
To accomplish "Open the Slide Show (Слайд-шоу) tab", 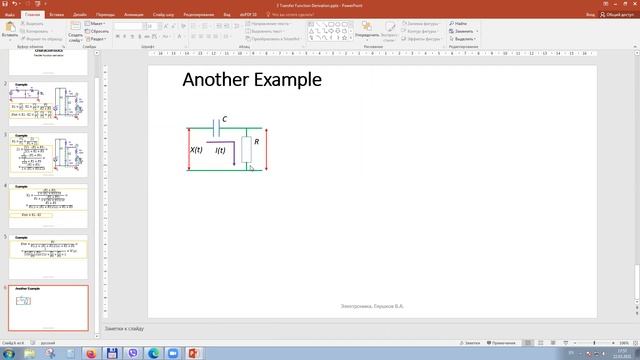I will [163, 14].
